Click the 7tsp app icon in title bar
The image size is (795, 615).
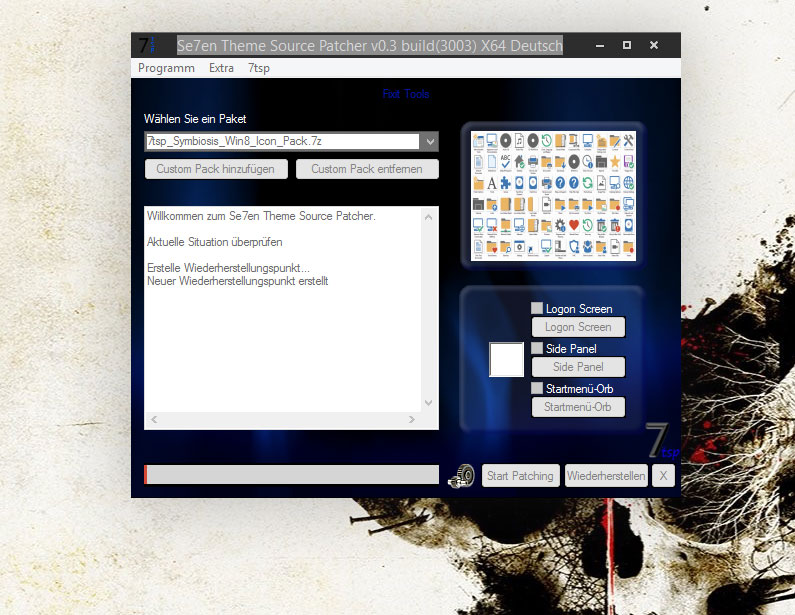coord(147,45)
